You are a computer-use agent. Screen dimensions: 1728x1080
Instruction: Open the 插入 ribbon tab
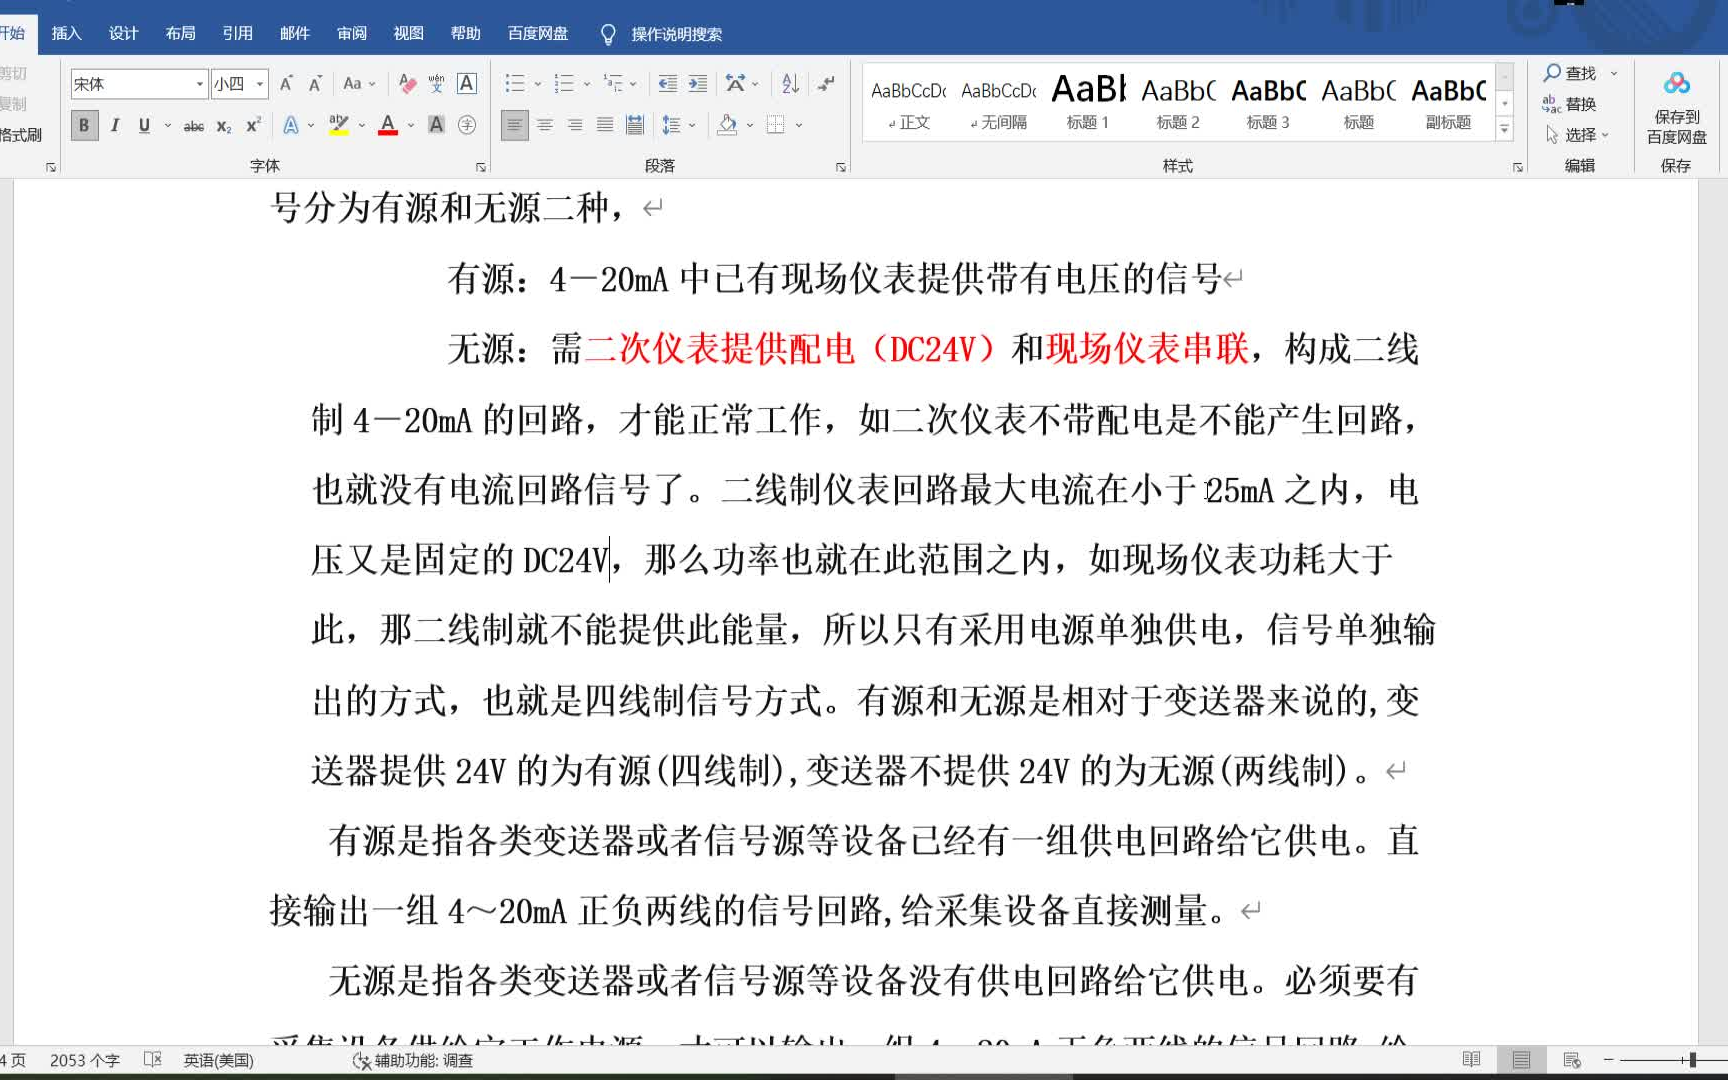pyautogui.click(x=66, y=34)
